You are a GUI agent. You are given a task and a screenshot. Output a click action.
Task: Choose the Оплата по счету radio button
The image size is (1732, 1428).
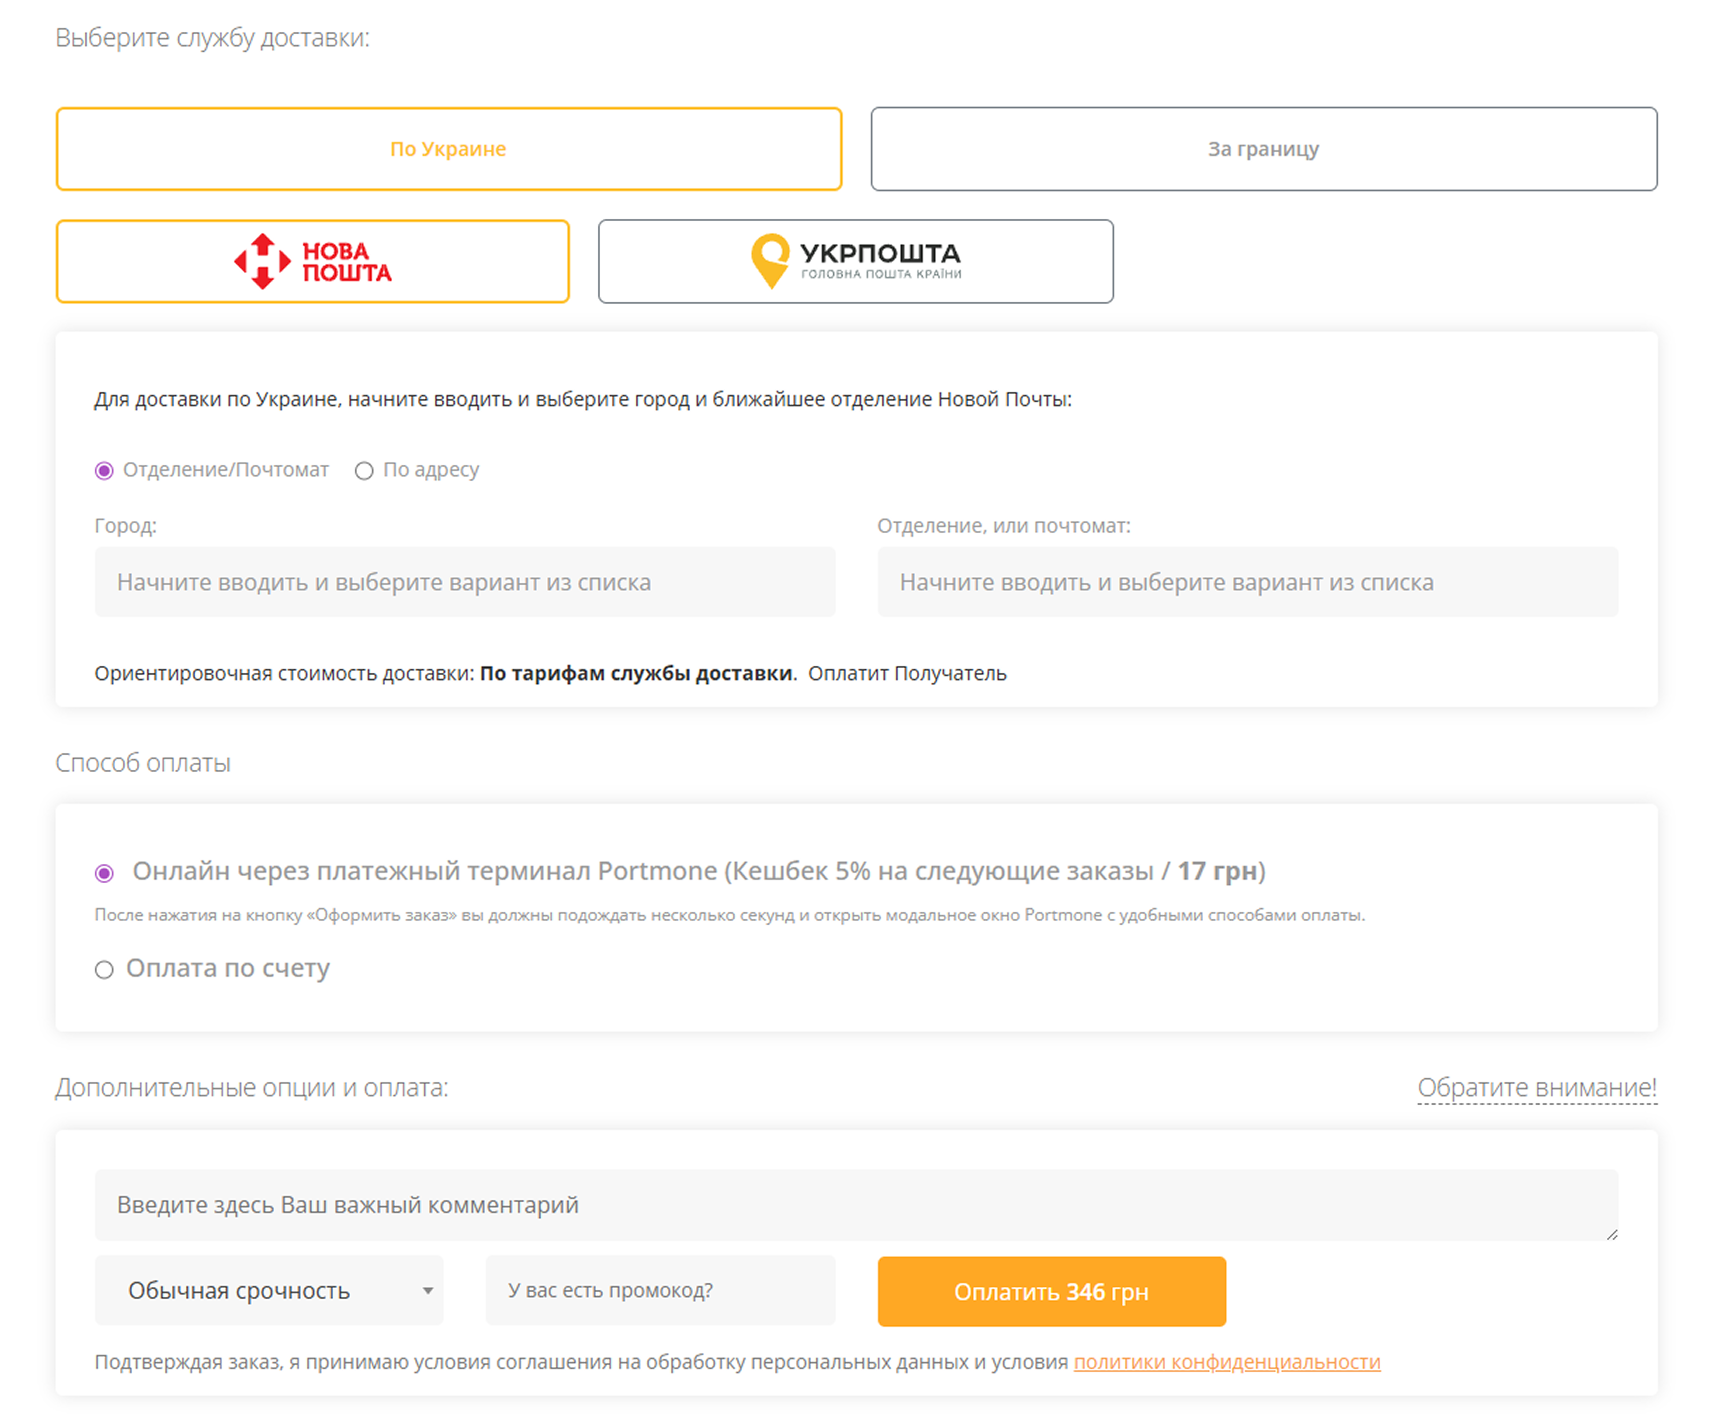[104, 970]
